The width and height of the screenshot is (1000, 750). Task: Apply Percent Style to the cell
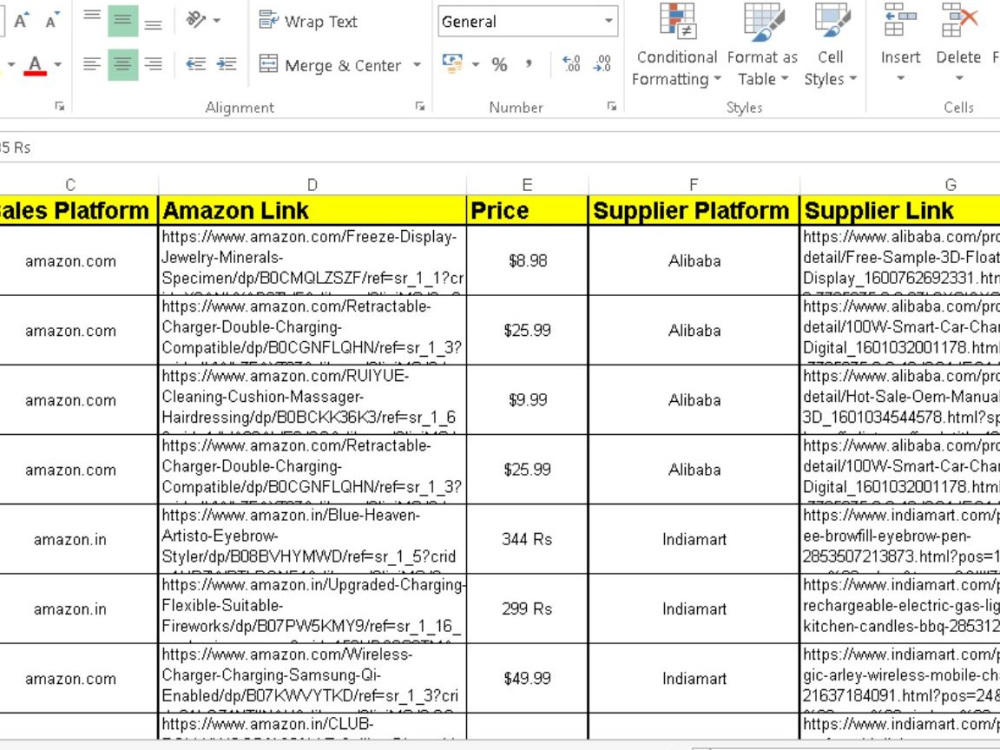point(499,64)
